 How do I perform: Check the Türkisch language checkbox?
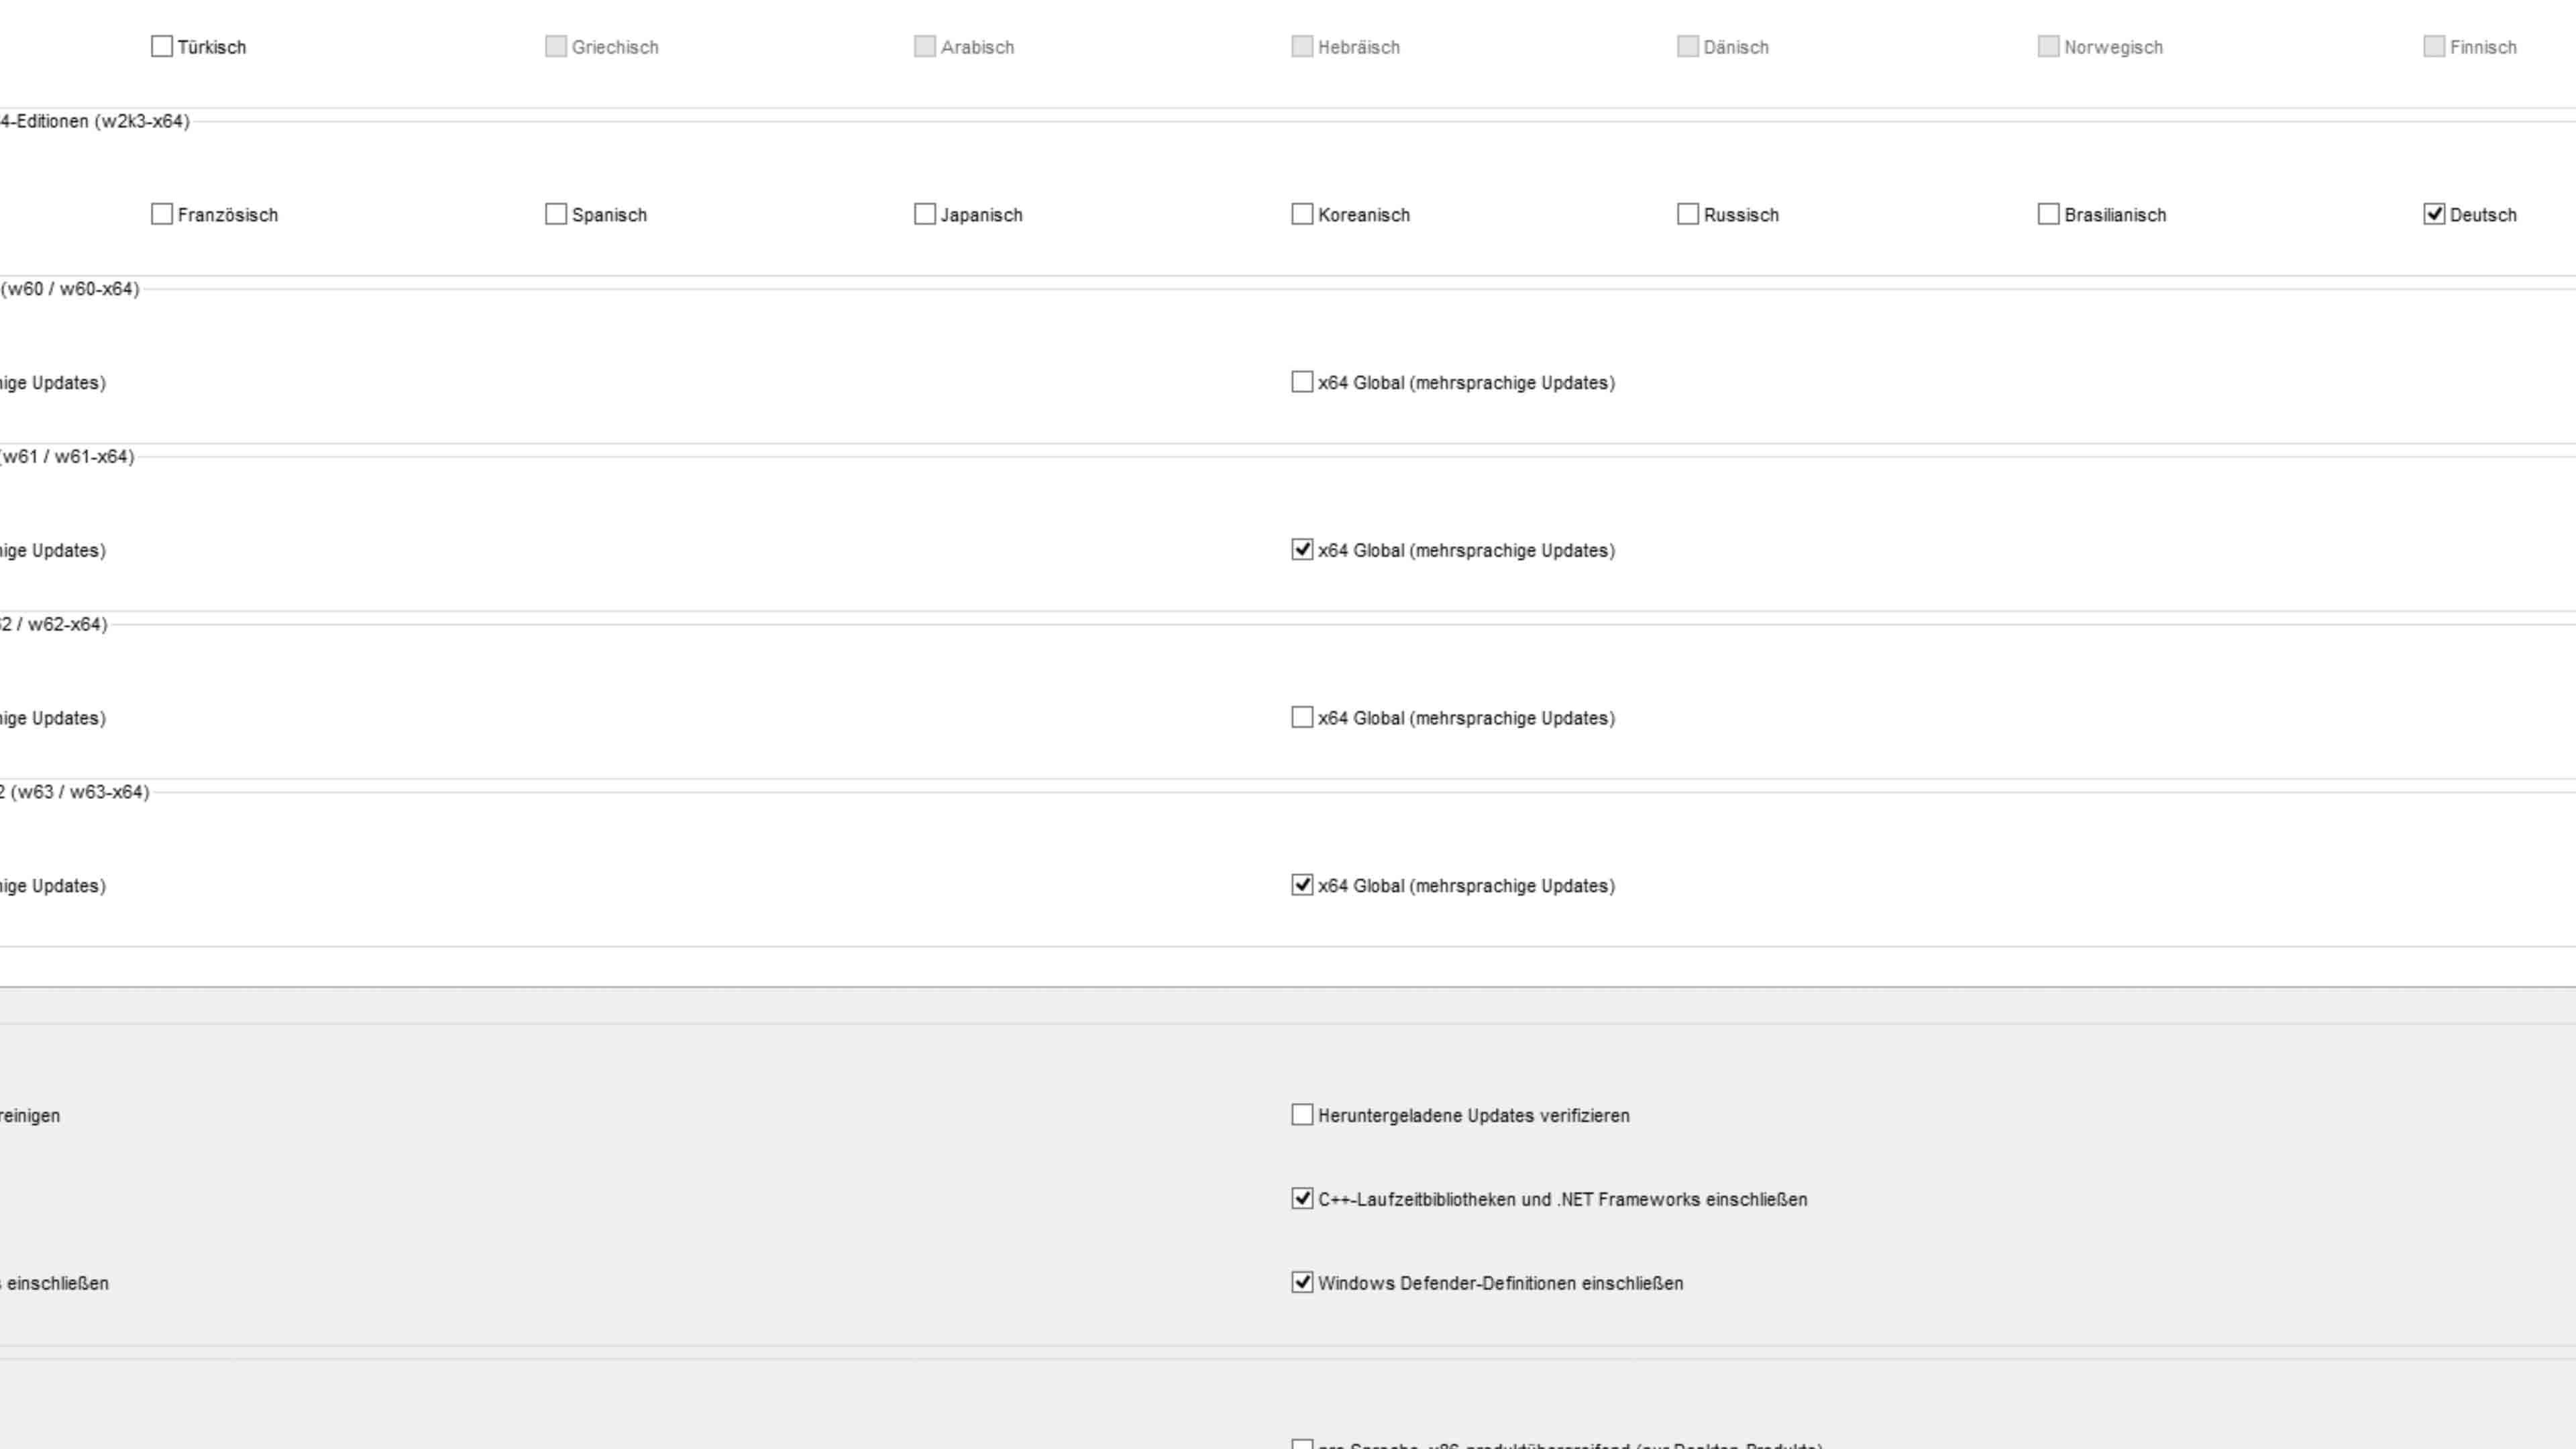pos(161,47)
